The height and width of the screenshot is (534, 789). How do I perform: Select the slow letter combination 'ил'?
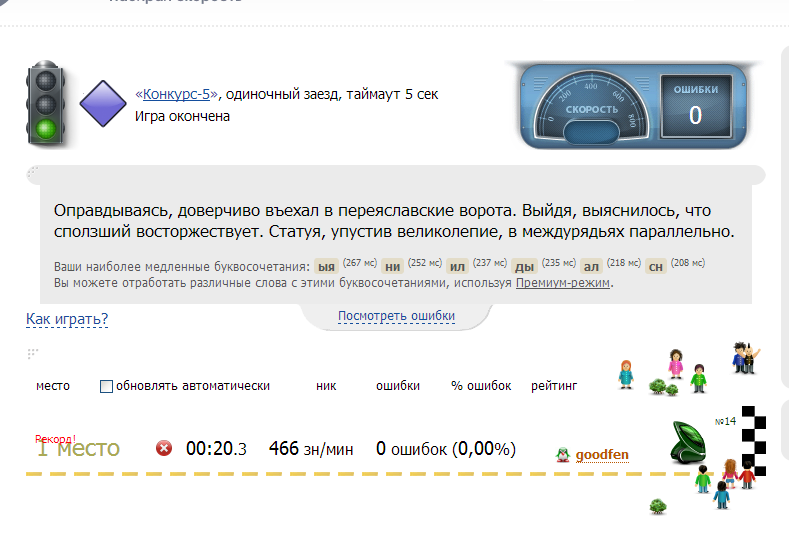pyautogui.click(x=457, y=266)
